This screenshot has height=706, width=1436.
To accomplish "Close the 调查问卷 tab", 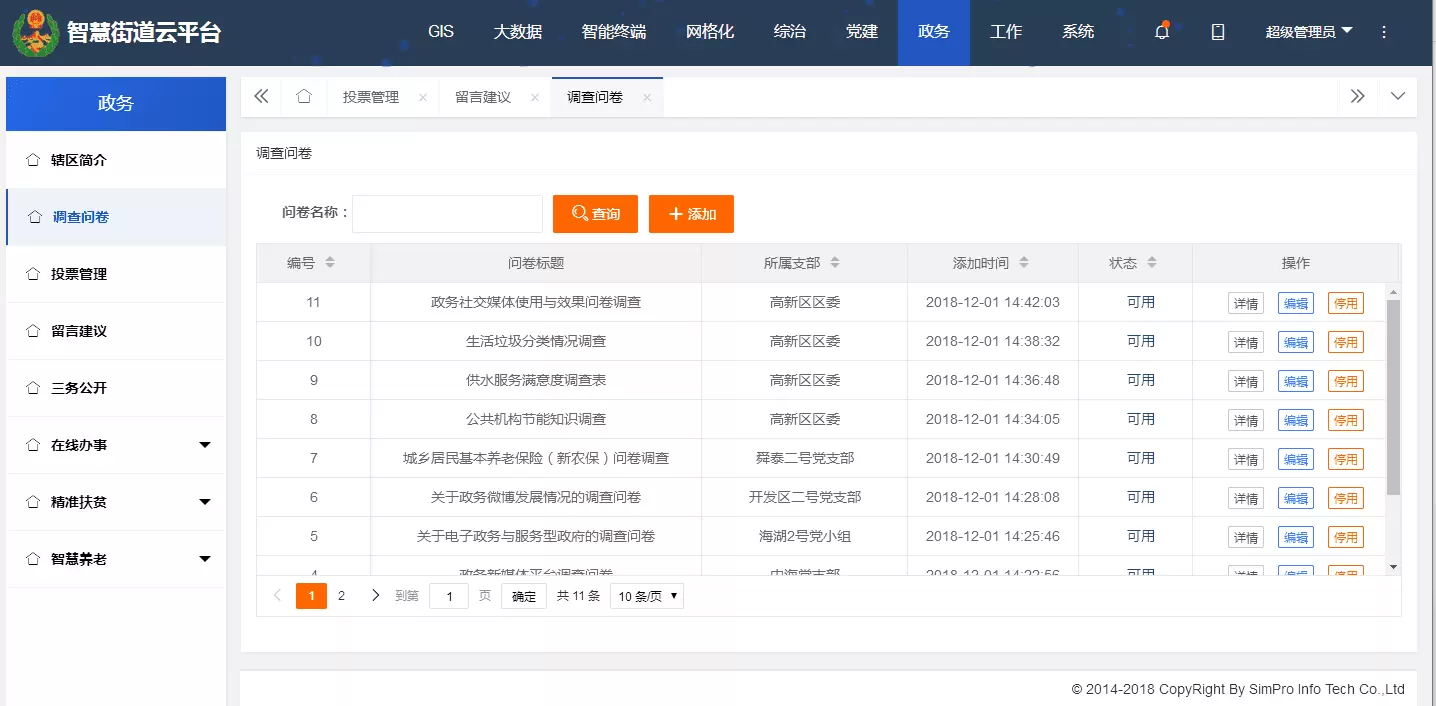I will click(x=647, y=97).
